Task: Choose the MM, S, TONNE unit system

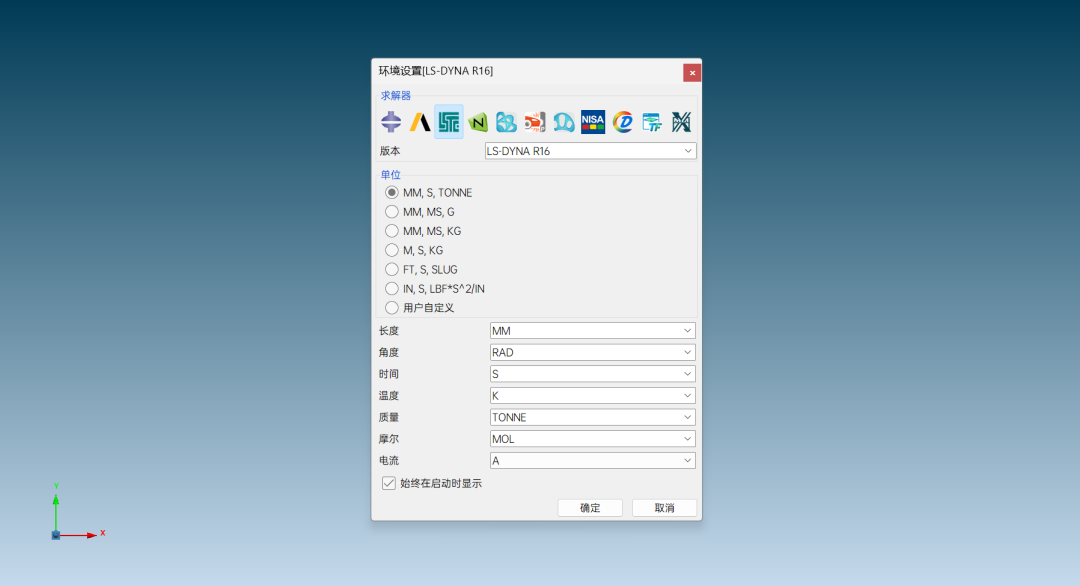Action: pos(392,193)
